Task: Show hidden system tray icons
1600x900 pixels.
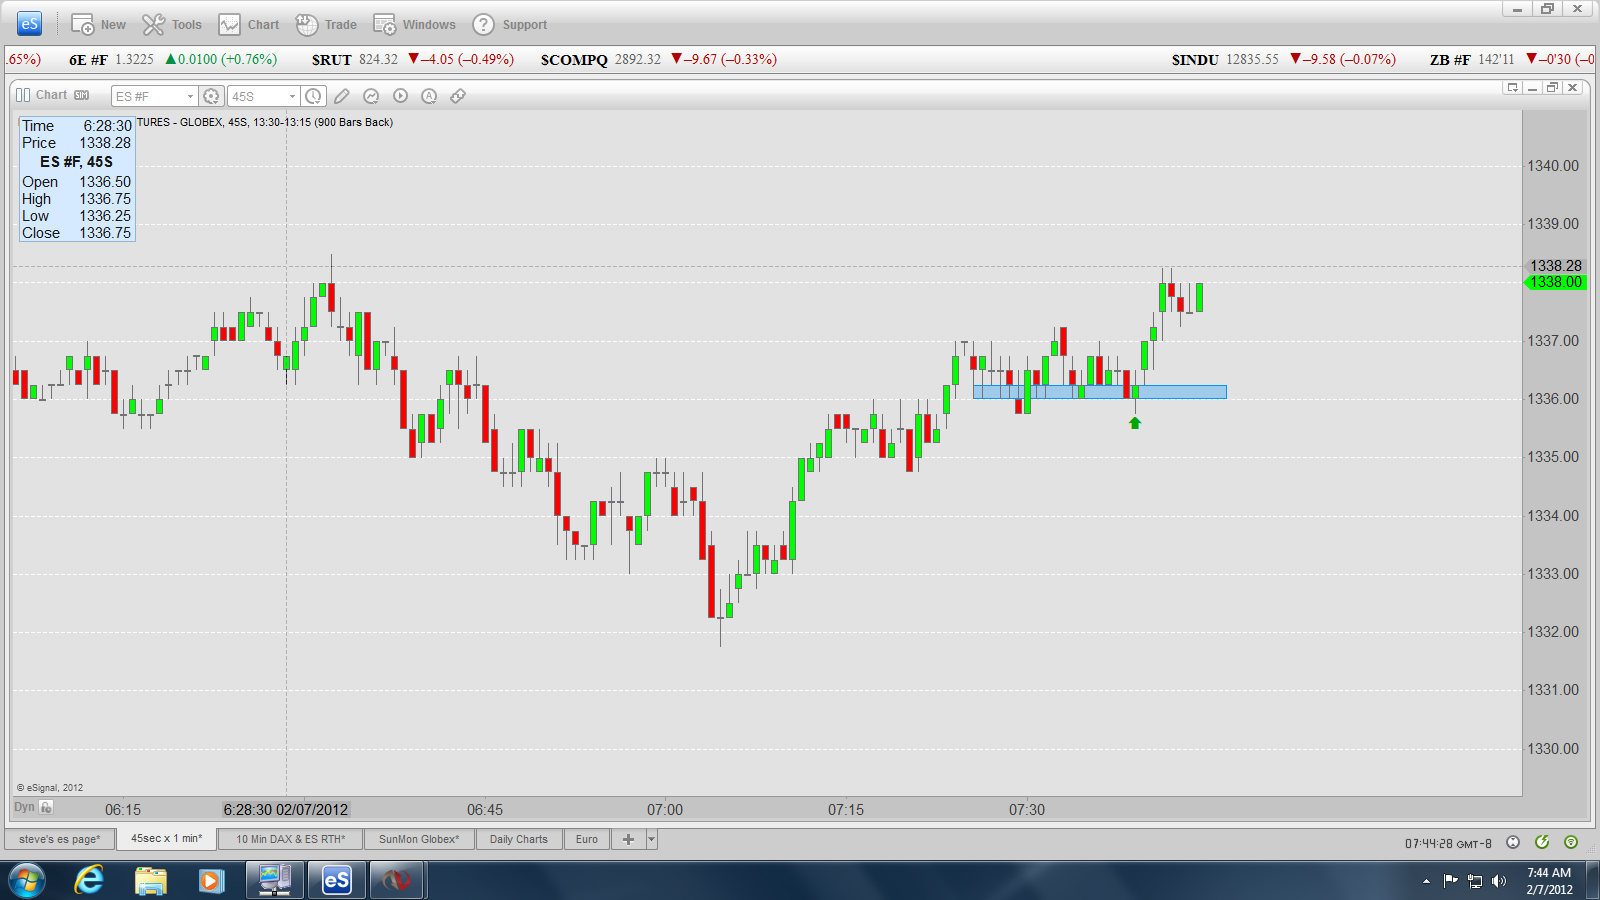Action: click(1426, 881)
